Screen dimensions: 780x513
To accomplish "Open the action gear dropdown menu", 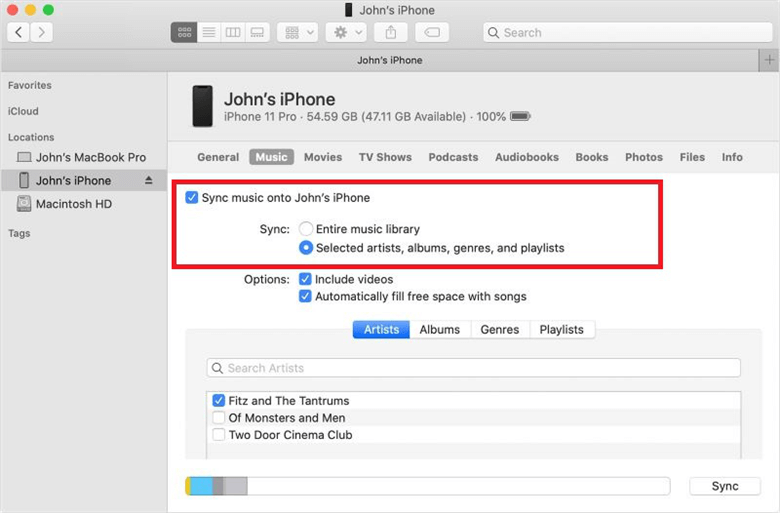I will tap(346, 33).
